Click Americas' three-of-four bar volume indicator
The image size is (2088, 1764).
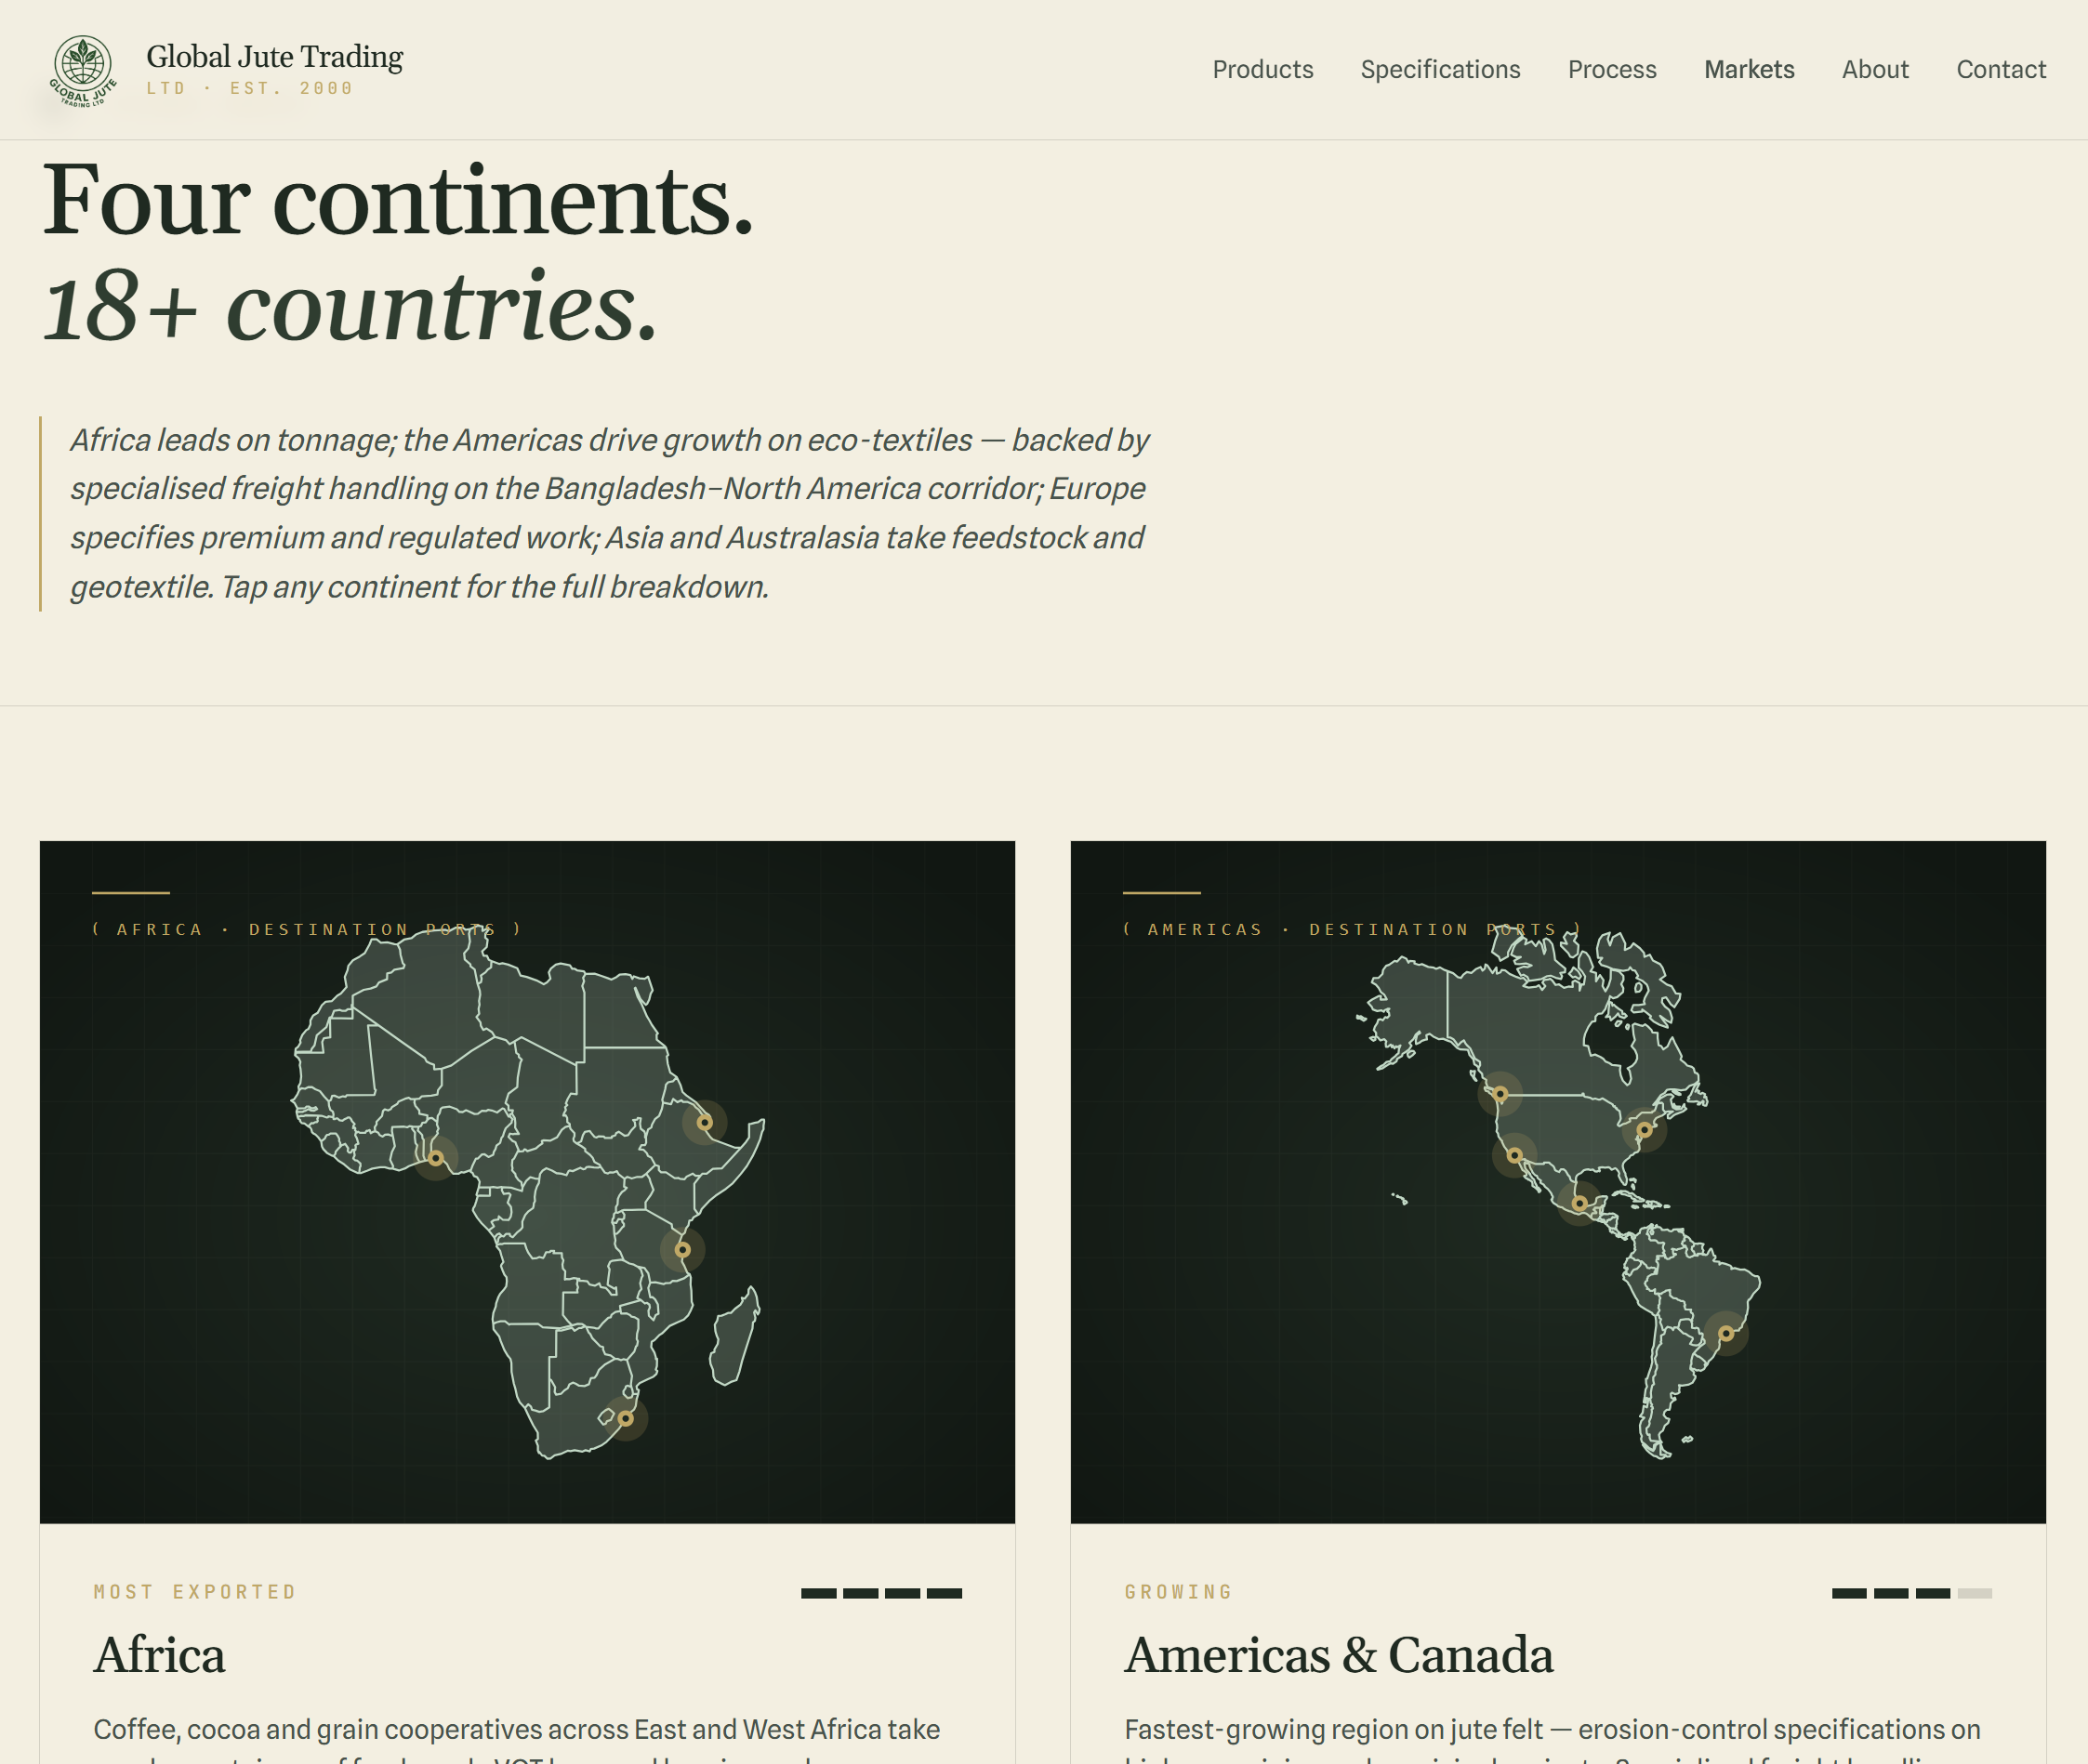click(1912, 1593)
